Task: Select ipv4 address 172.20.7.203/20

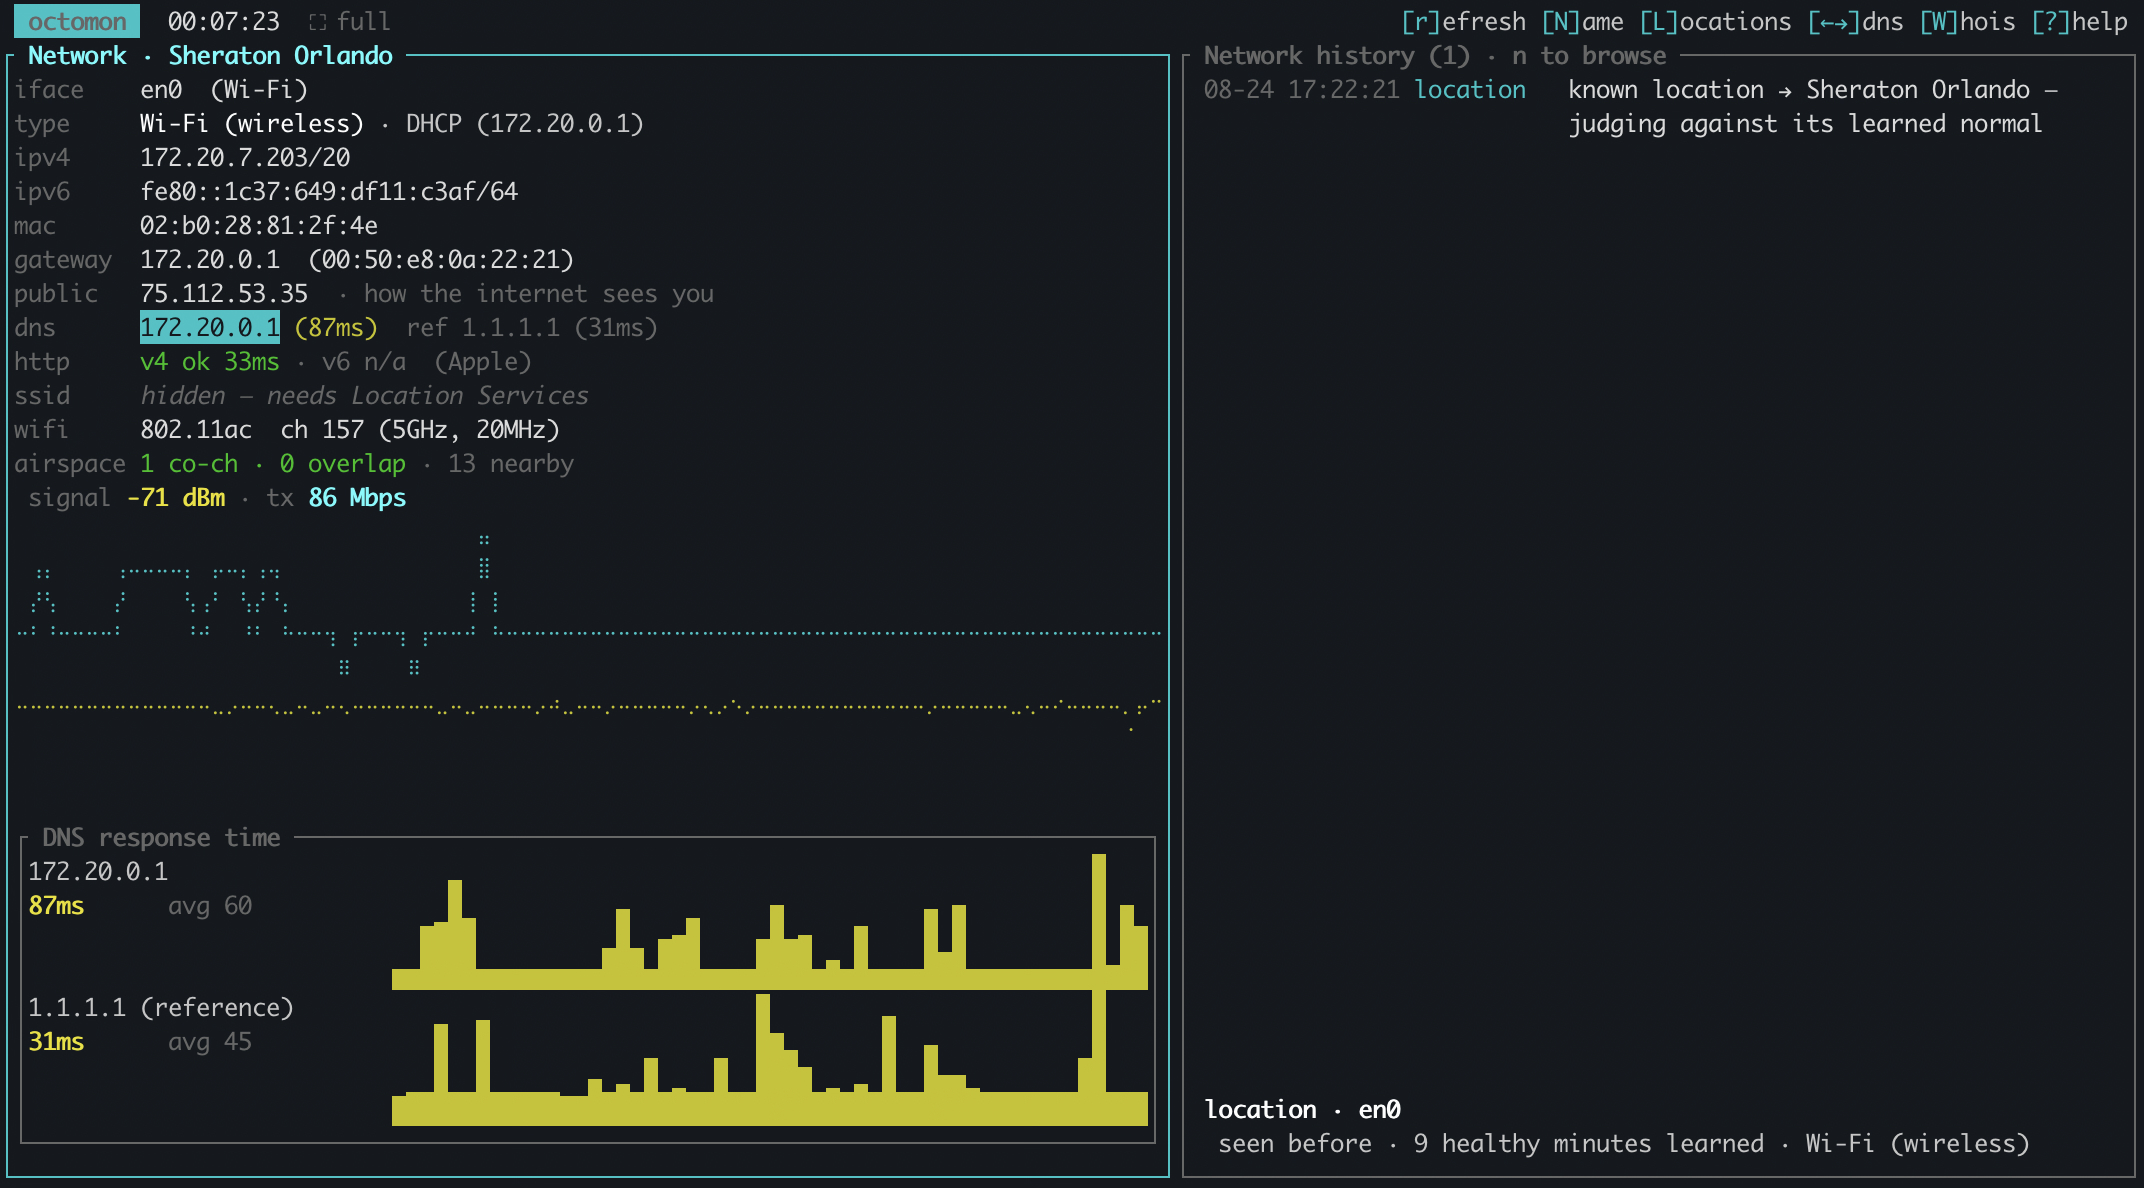Action: pos(245,157)
